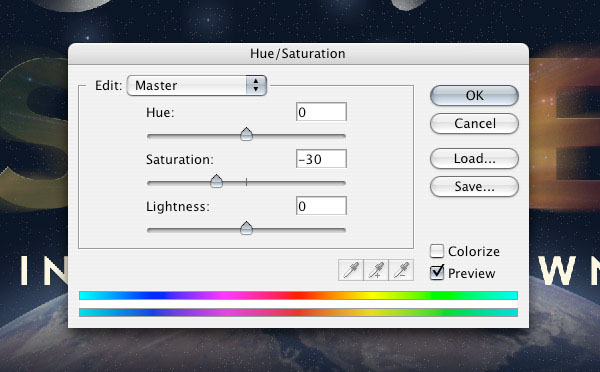The image size is (600, 372).
Task: Select the add-to-sample eyedropper tool
Action: pyautogui.click(x=376, y=270)
